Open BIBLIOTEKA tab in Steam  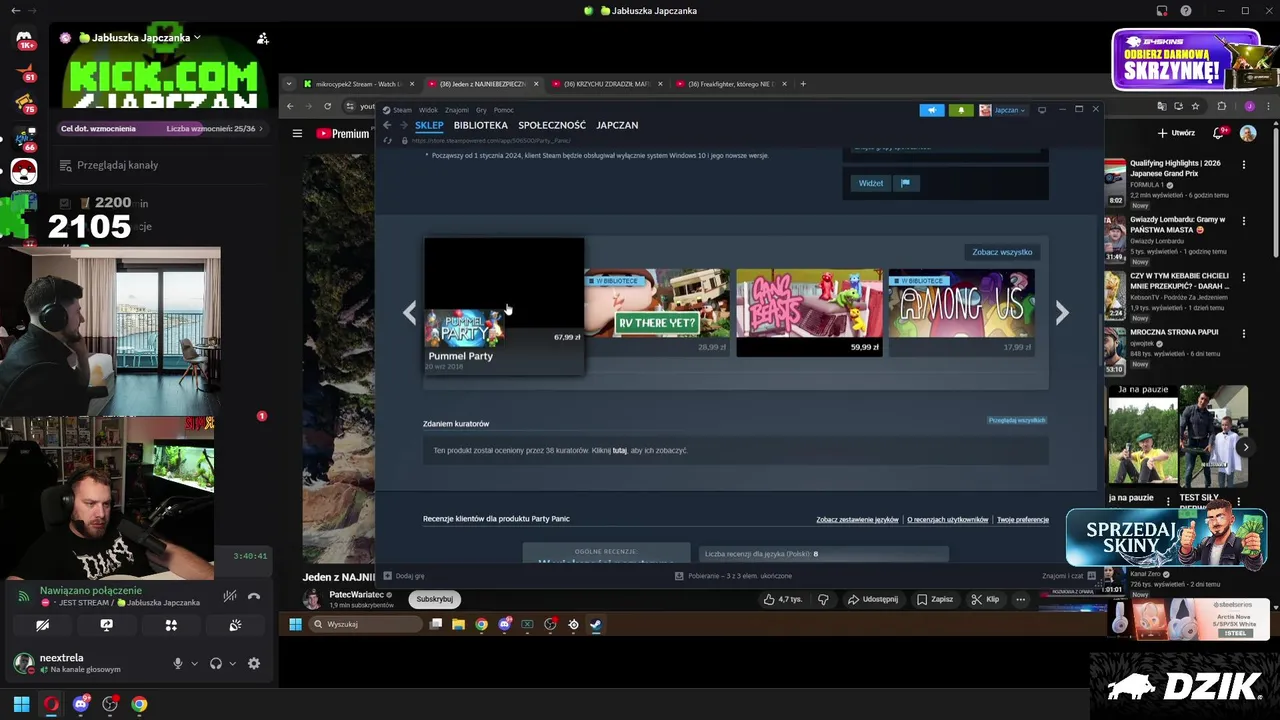coord(480,125)
